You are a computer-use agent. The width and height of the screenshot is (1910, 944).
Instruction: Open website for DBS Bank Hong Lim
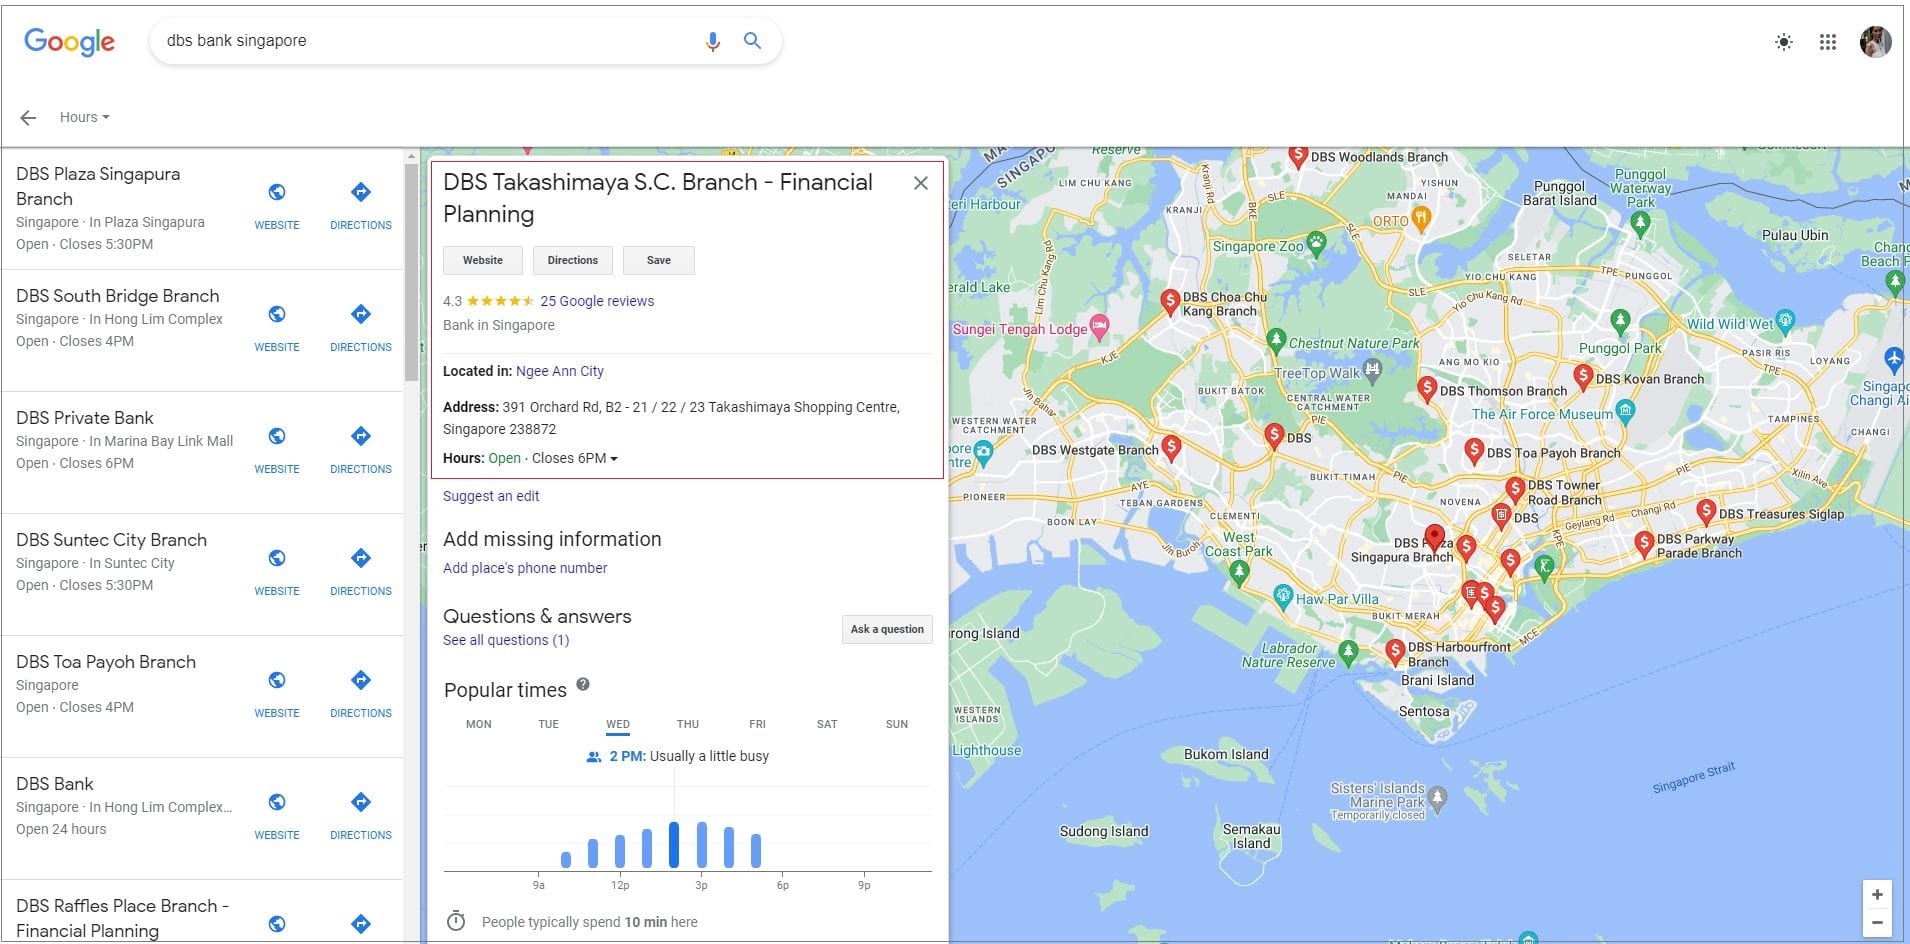pyautogui.click(x=277, y=816)
